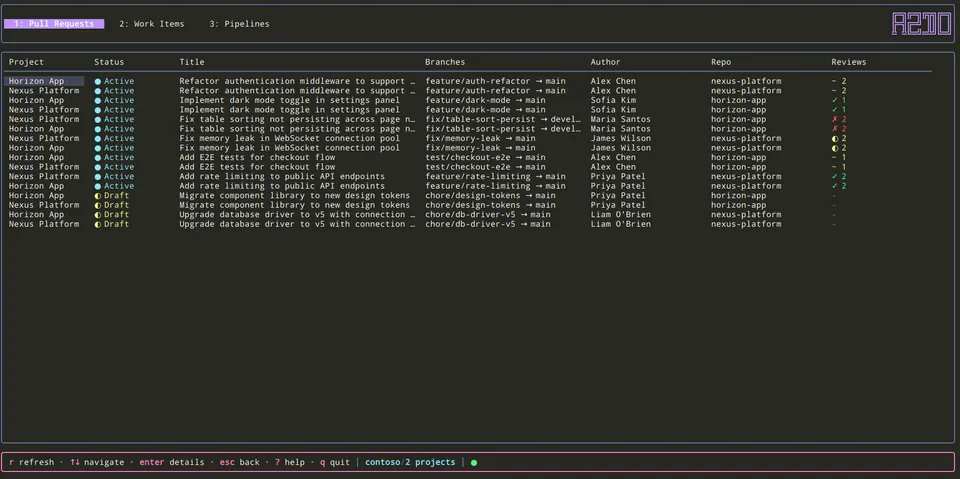The image size is (960, 479).
Task: Click the Active status dot on the Horizon App auth refactor row
Action: [x=98, y=81]
